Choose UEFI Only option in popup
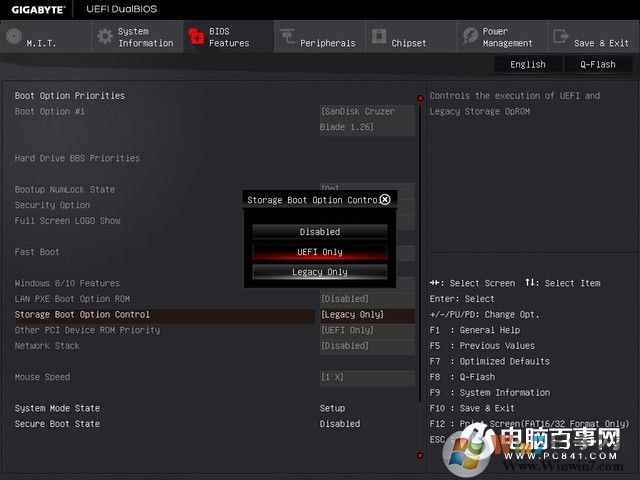640x480 pixels. [x=319, y=251]
